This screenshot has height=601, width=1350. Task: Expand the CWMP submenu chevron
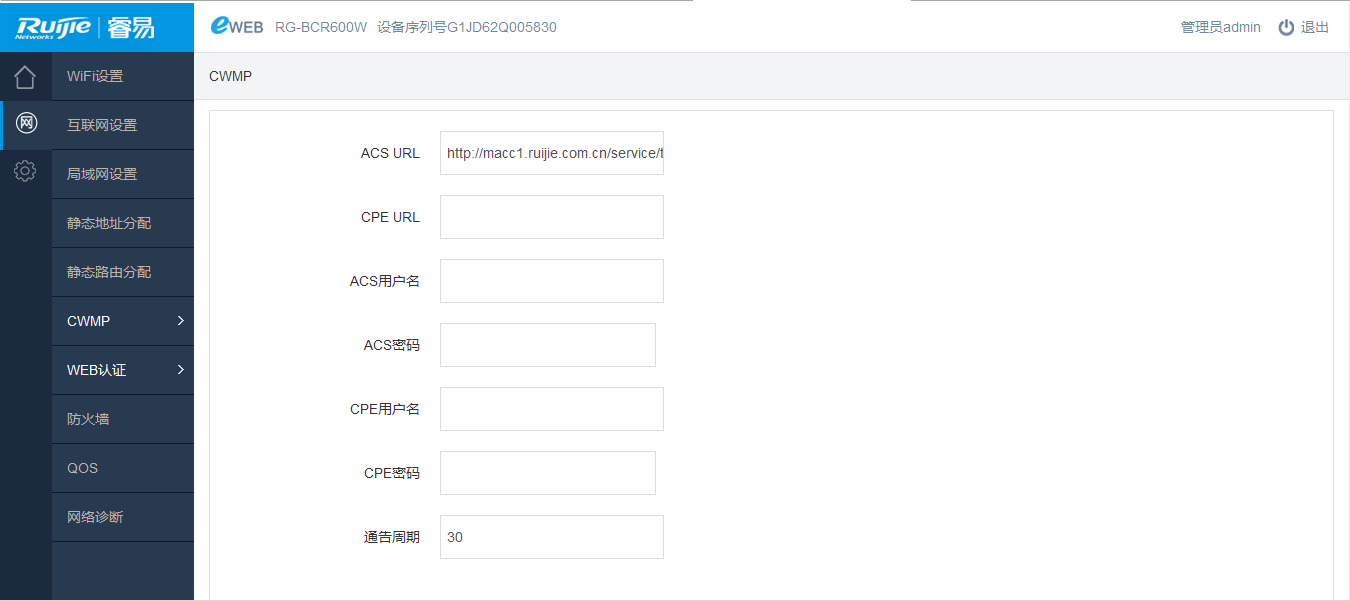(x=180, y=321)
